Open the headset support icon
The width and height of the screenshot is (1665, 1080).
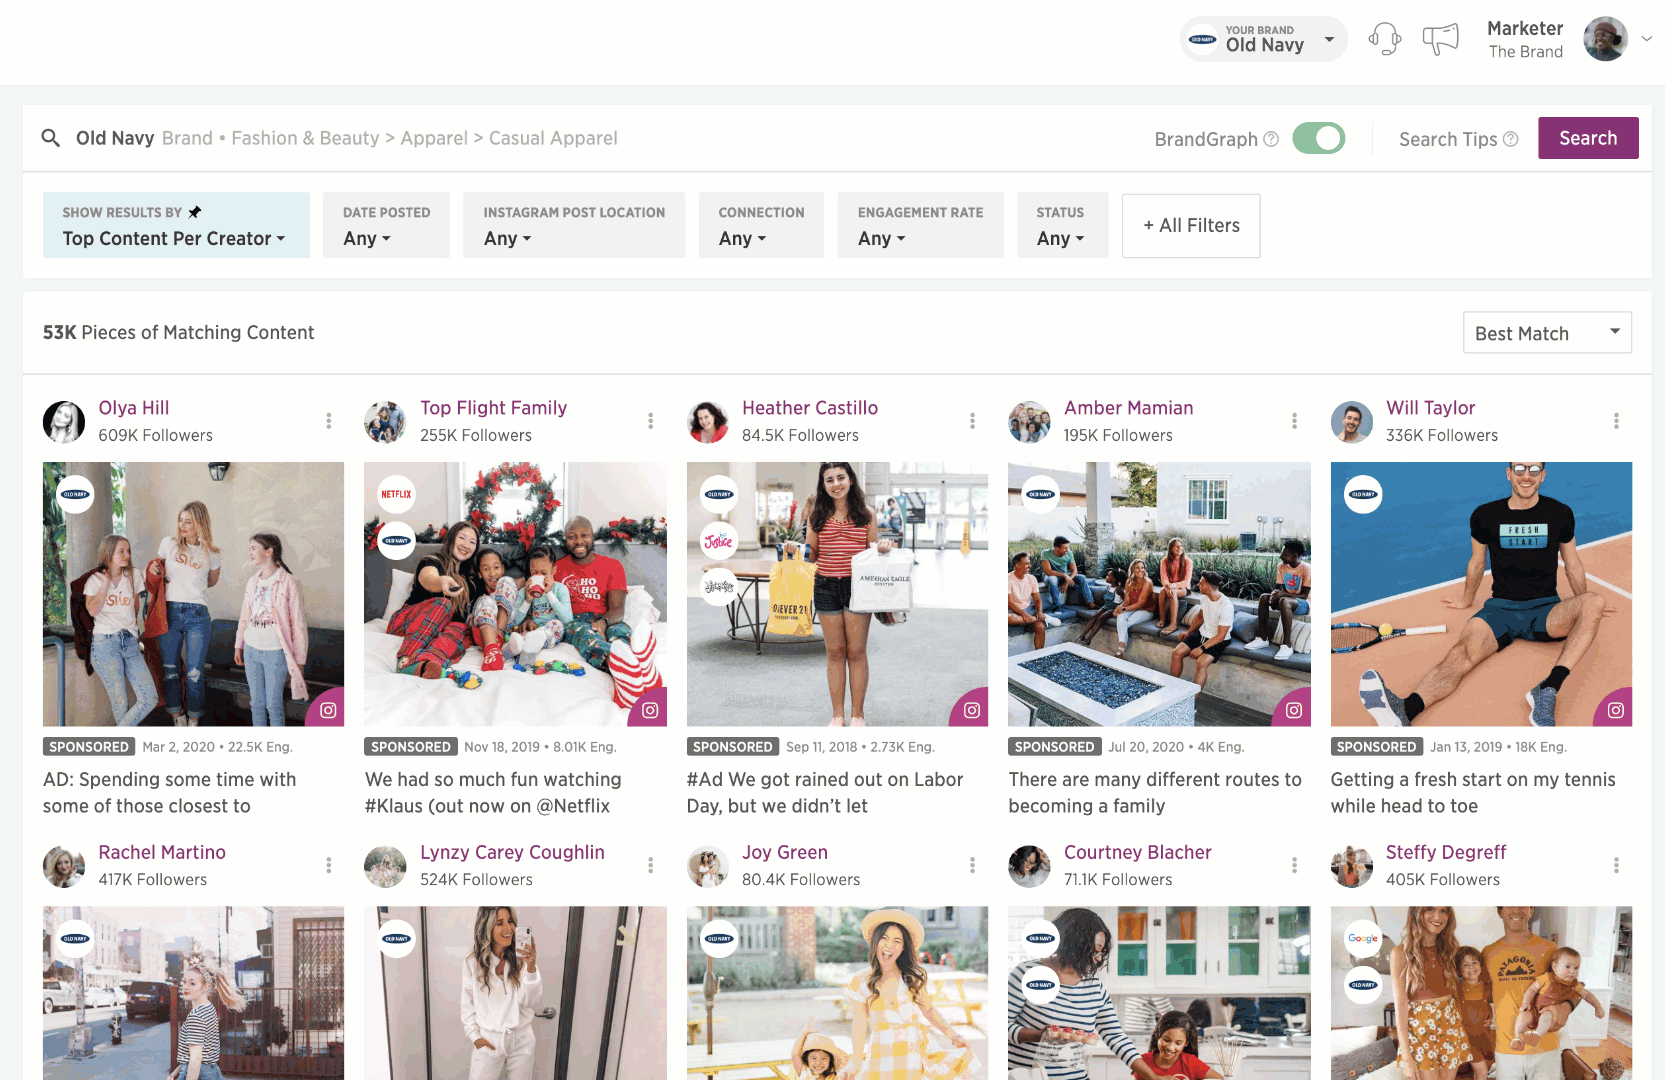(1385, 39)
